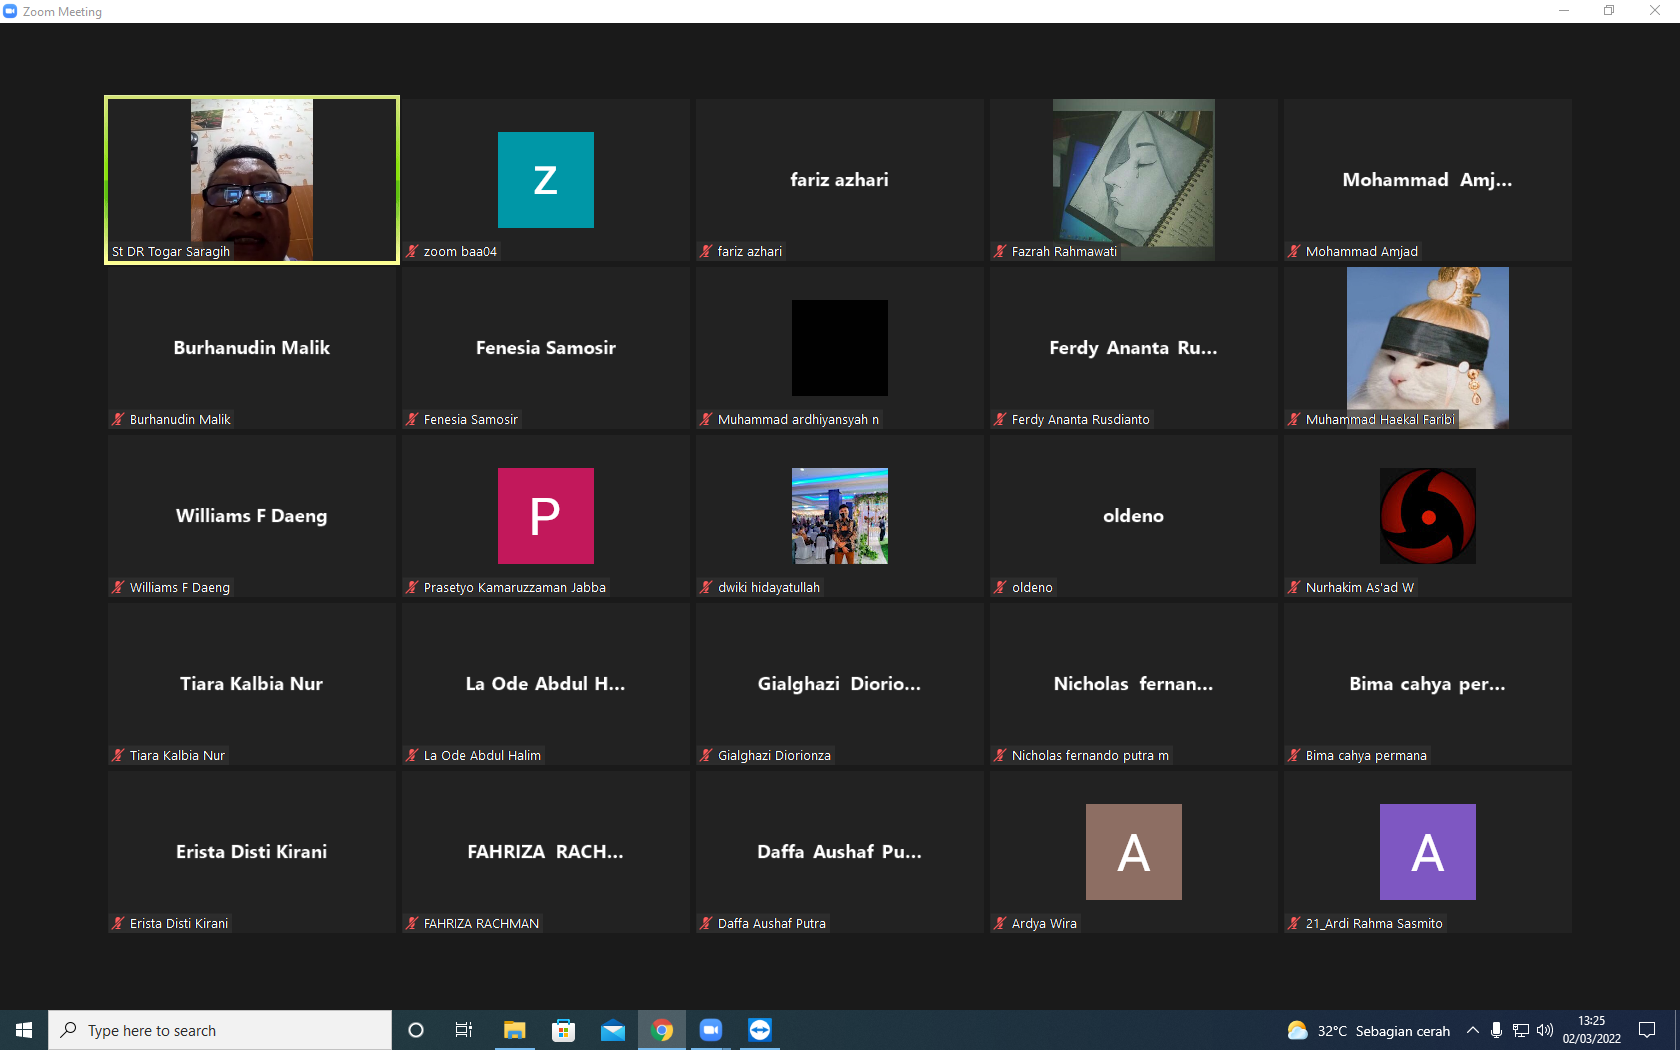This screenshot has width=1680, height=1050.
Task: Click muted mic icon beside Burhanudin Malik
Action: tap(118, 419)
